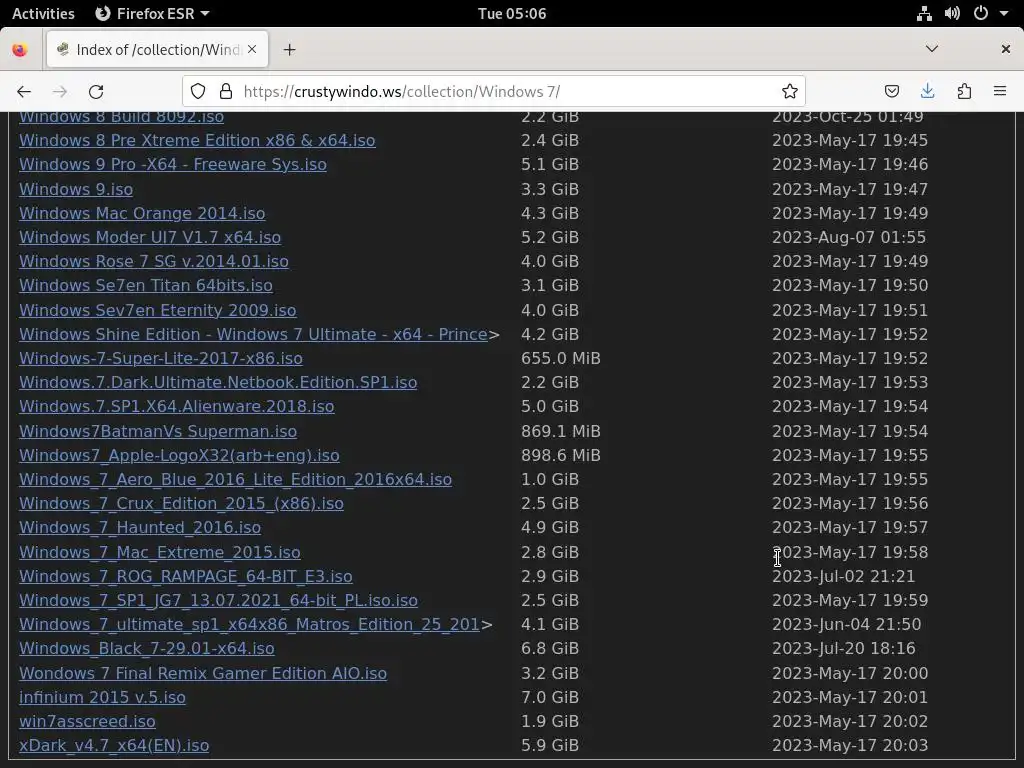The image size is (1024, 768).
Task: Open Windows7BatmanVs Superman.iso link
Action: click(158, 431)
